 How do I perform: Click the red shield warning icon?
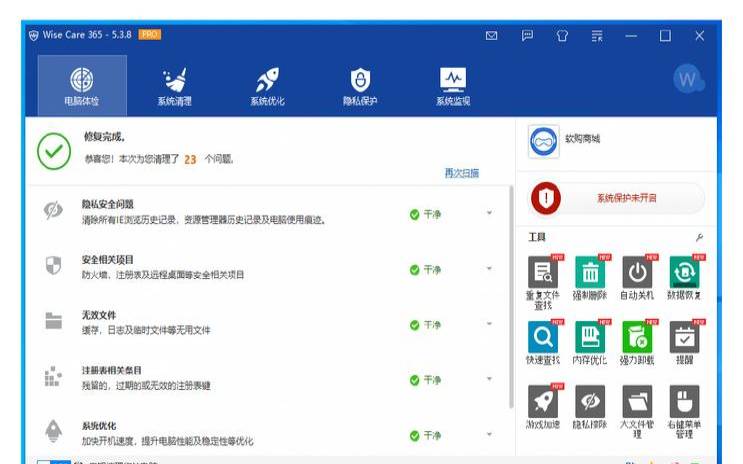546,198
